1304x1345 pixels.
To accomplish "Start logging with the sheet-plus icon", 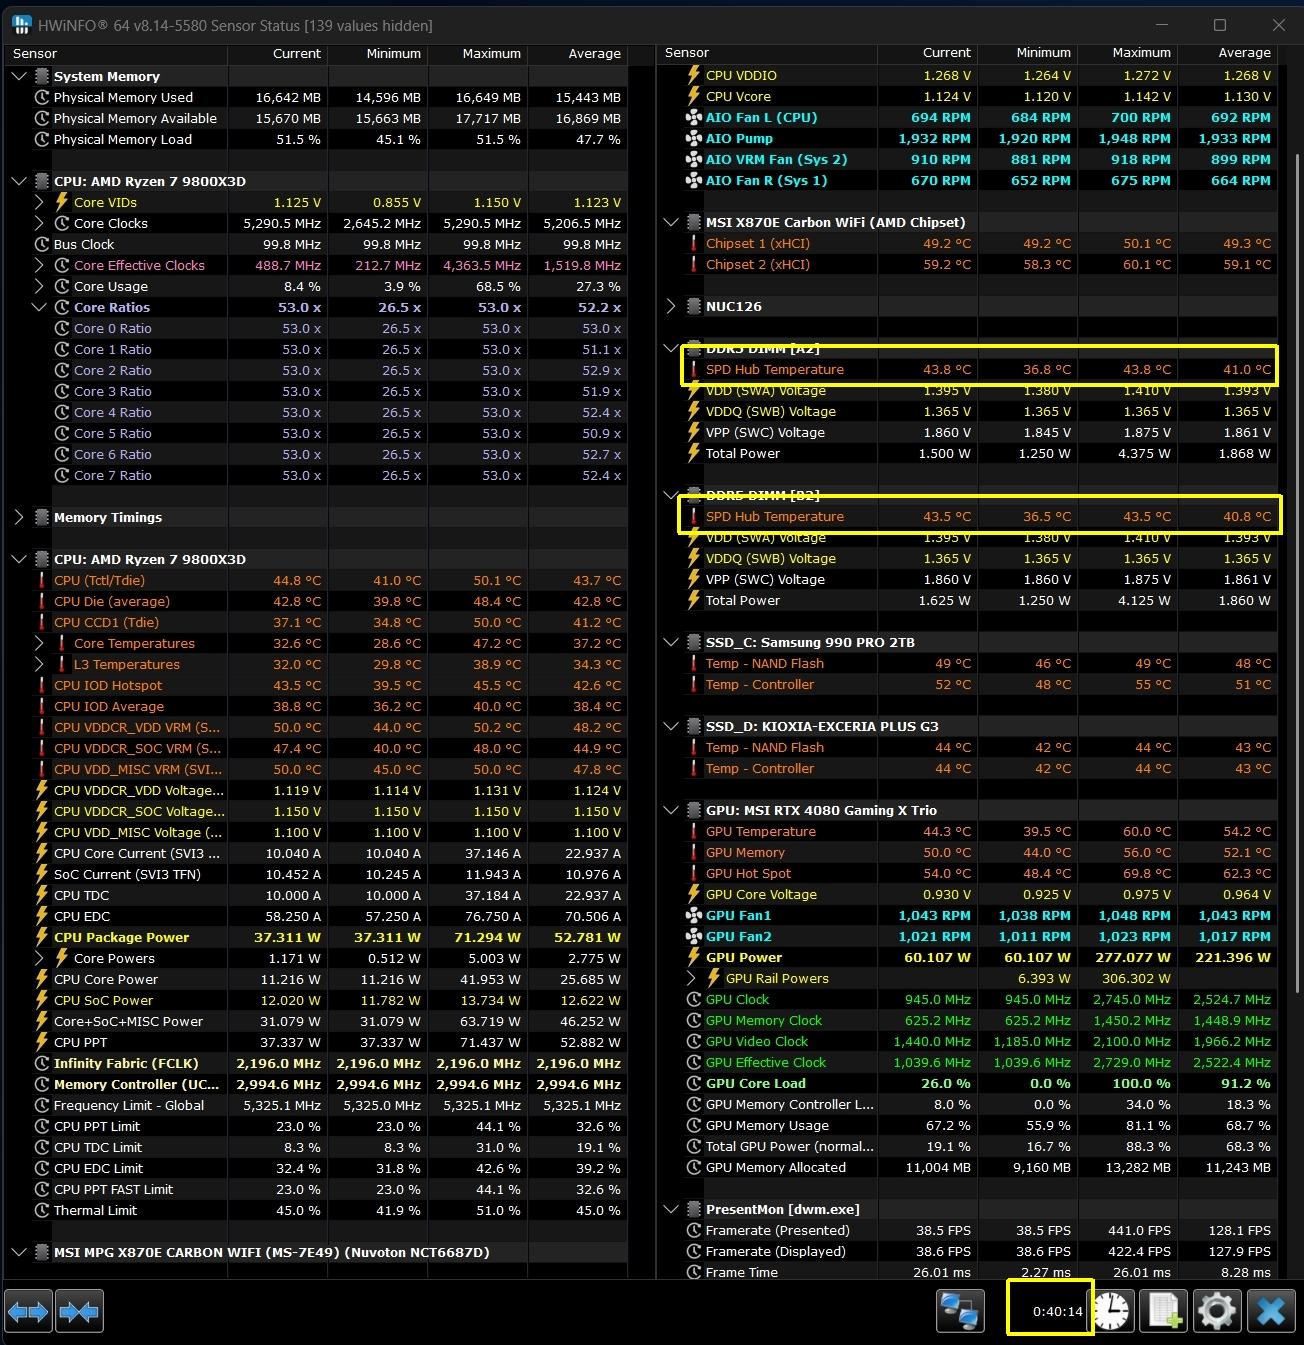I will click(1164, 1311).
